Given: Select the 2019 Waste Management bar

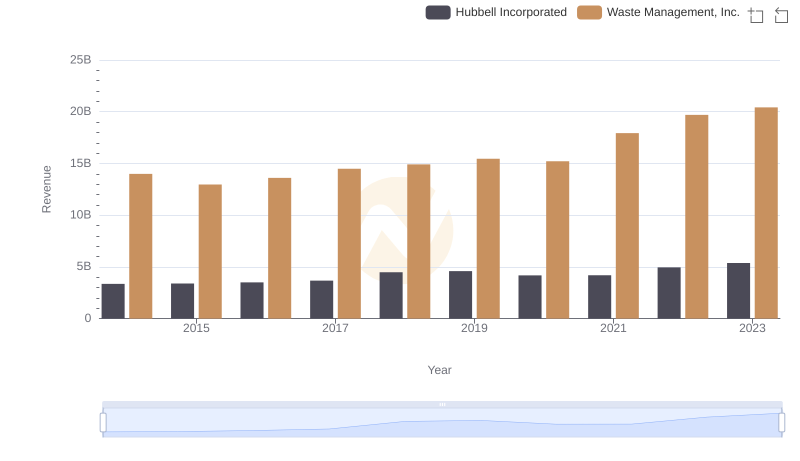Looking at the screenshot, I should (x=488, y=239).
